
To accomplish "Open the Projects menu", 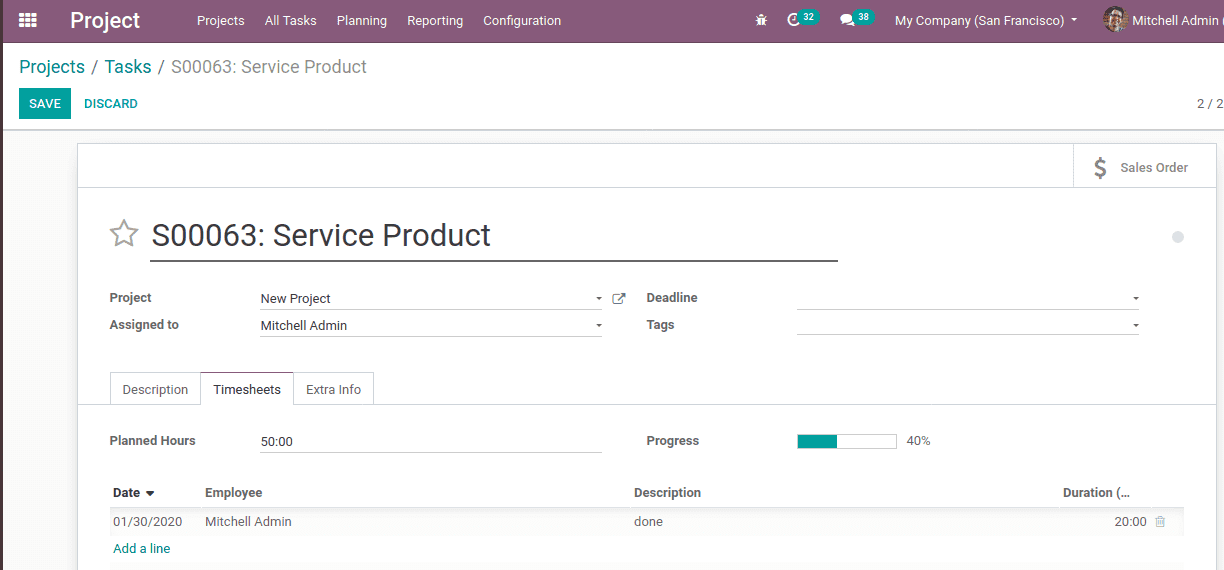I will [221, 20].
